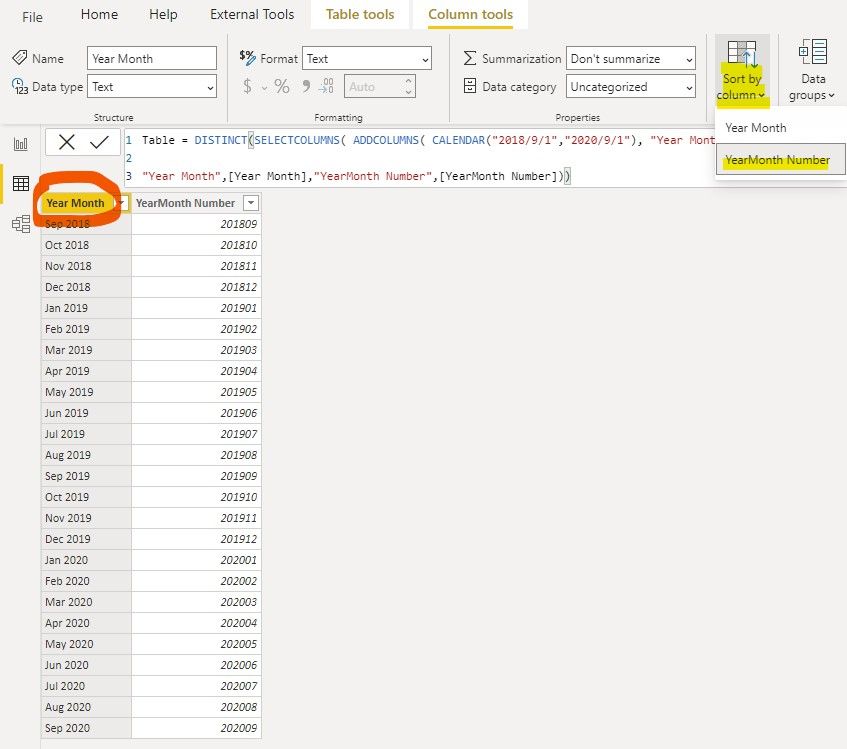The image size is (847, 749).
Task: Select the May 2019 cell
Action: [x=86, y=392]
